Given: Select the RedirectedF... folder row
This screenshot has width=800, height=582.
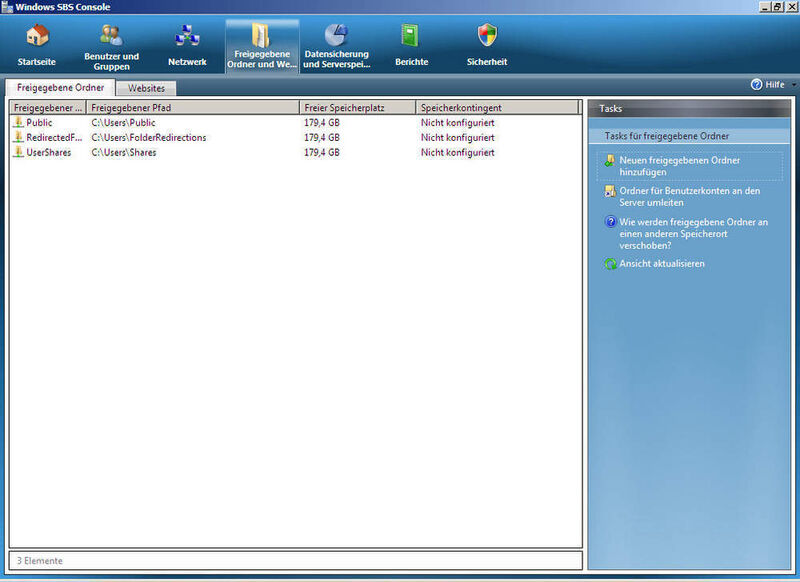Looking at the screenshot, I should [x=48, y=138].
